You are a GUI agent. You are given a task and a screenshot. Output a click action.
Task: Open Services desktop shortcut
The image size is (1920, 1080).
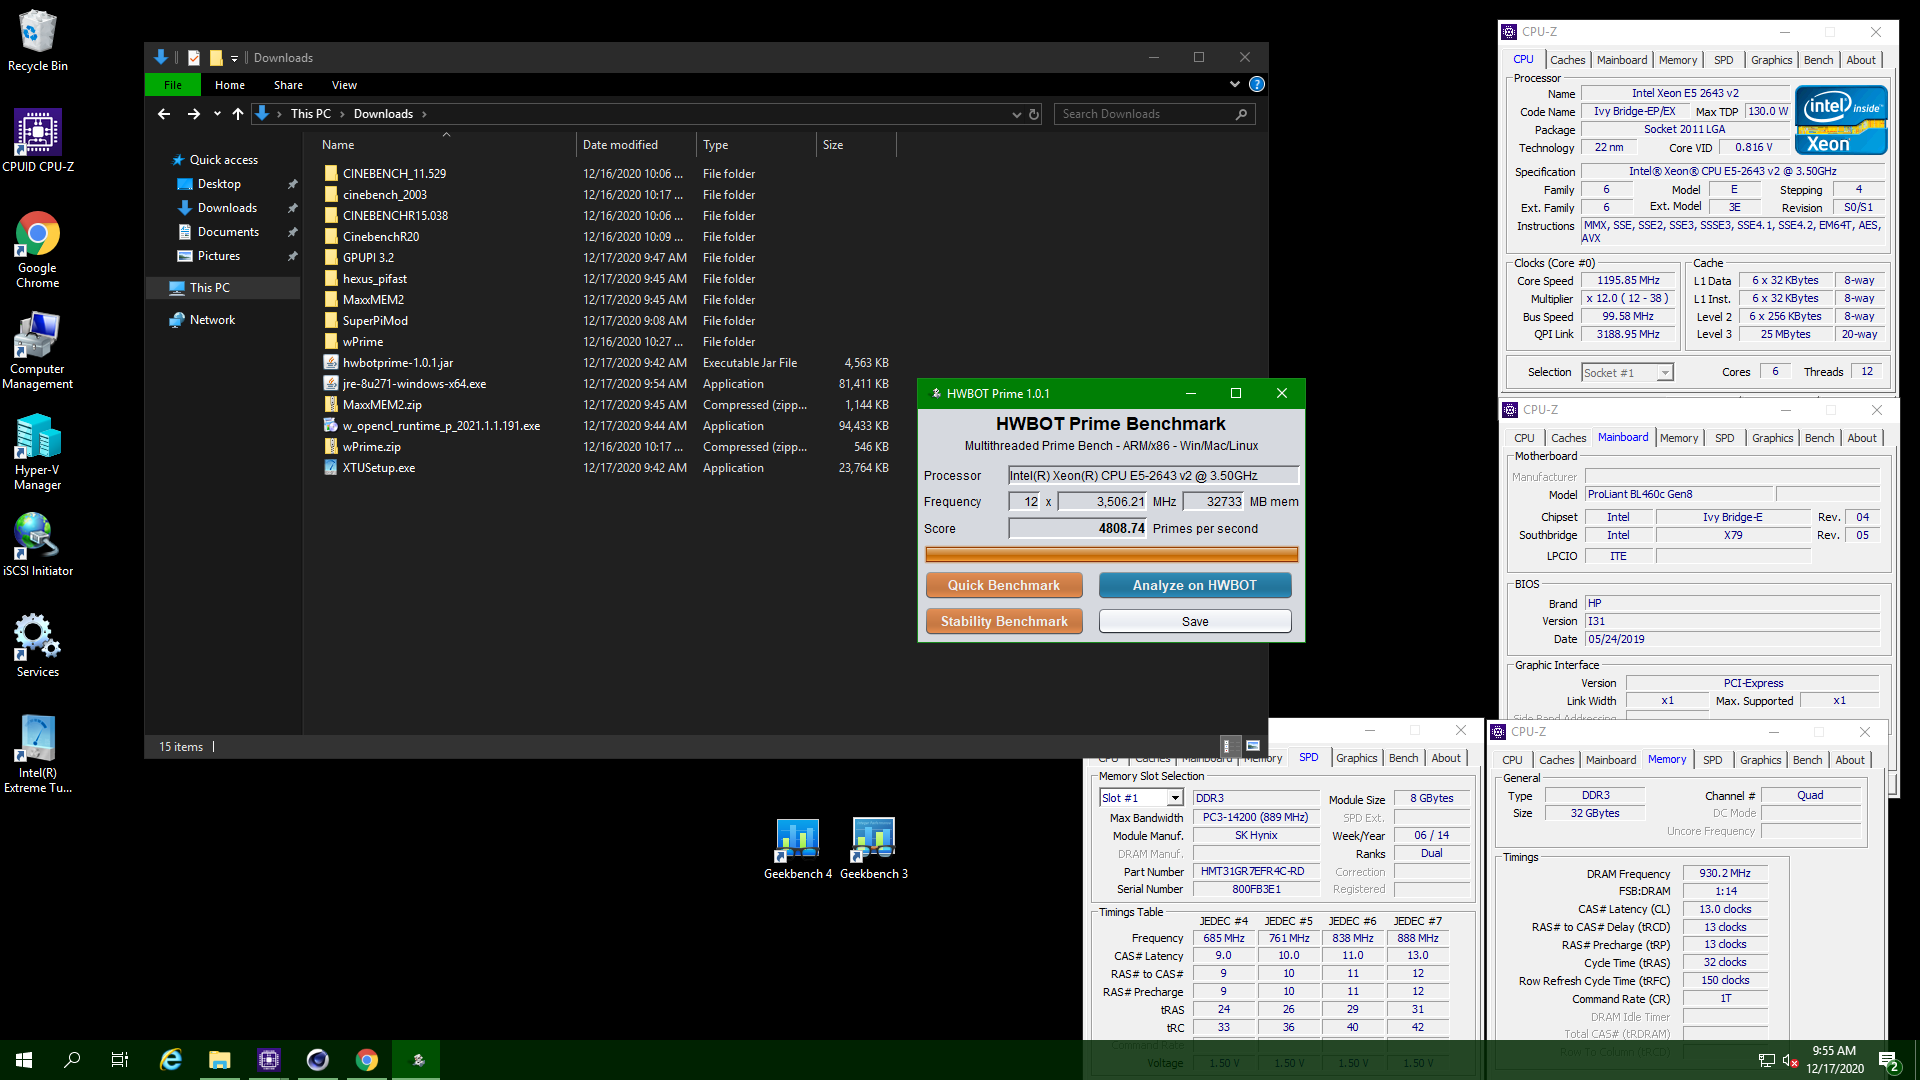click(x=37, y=646)
